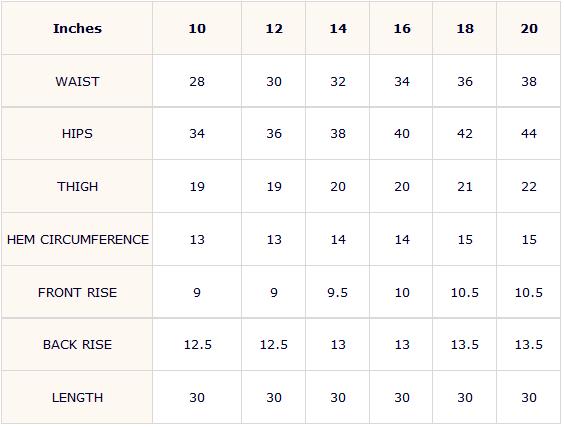
Task: Select size 20 column header
Action: click(529, 29)
